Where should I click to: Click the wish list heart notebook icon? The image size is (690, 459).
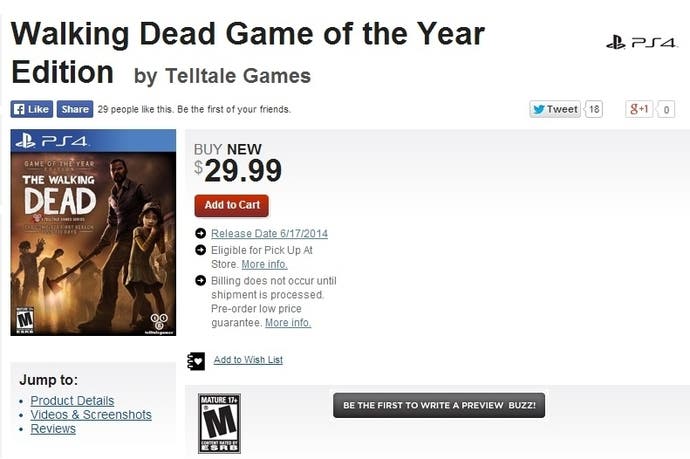pos(196,361)
